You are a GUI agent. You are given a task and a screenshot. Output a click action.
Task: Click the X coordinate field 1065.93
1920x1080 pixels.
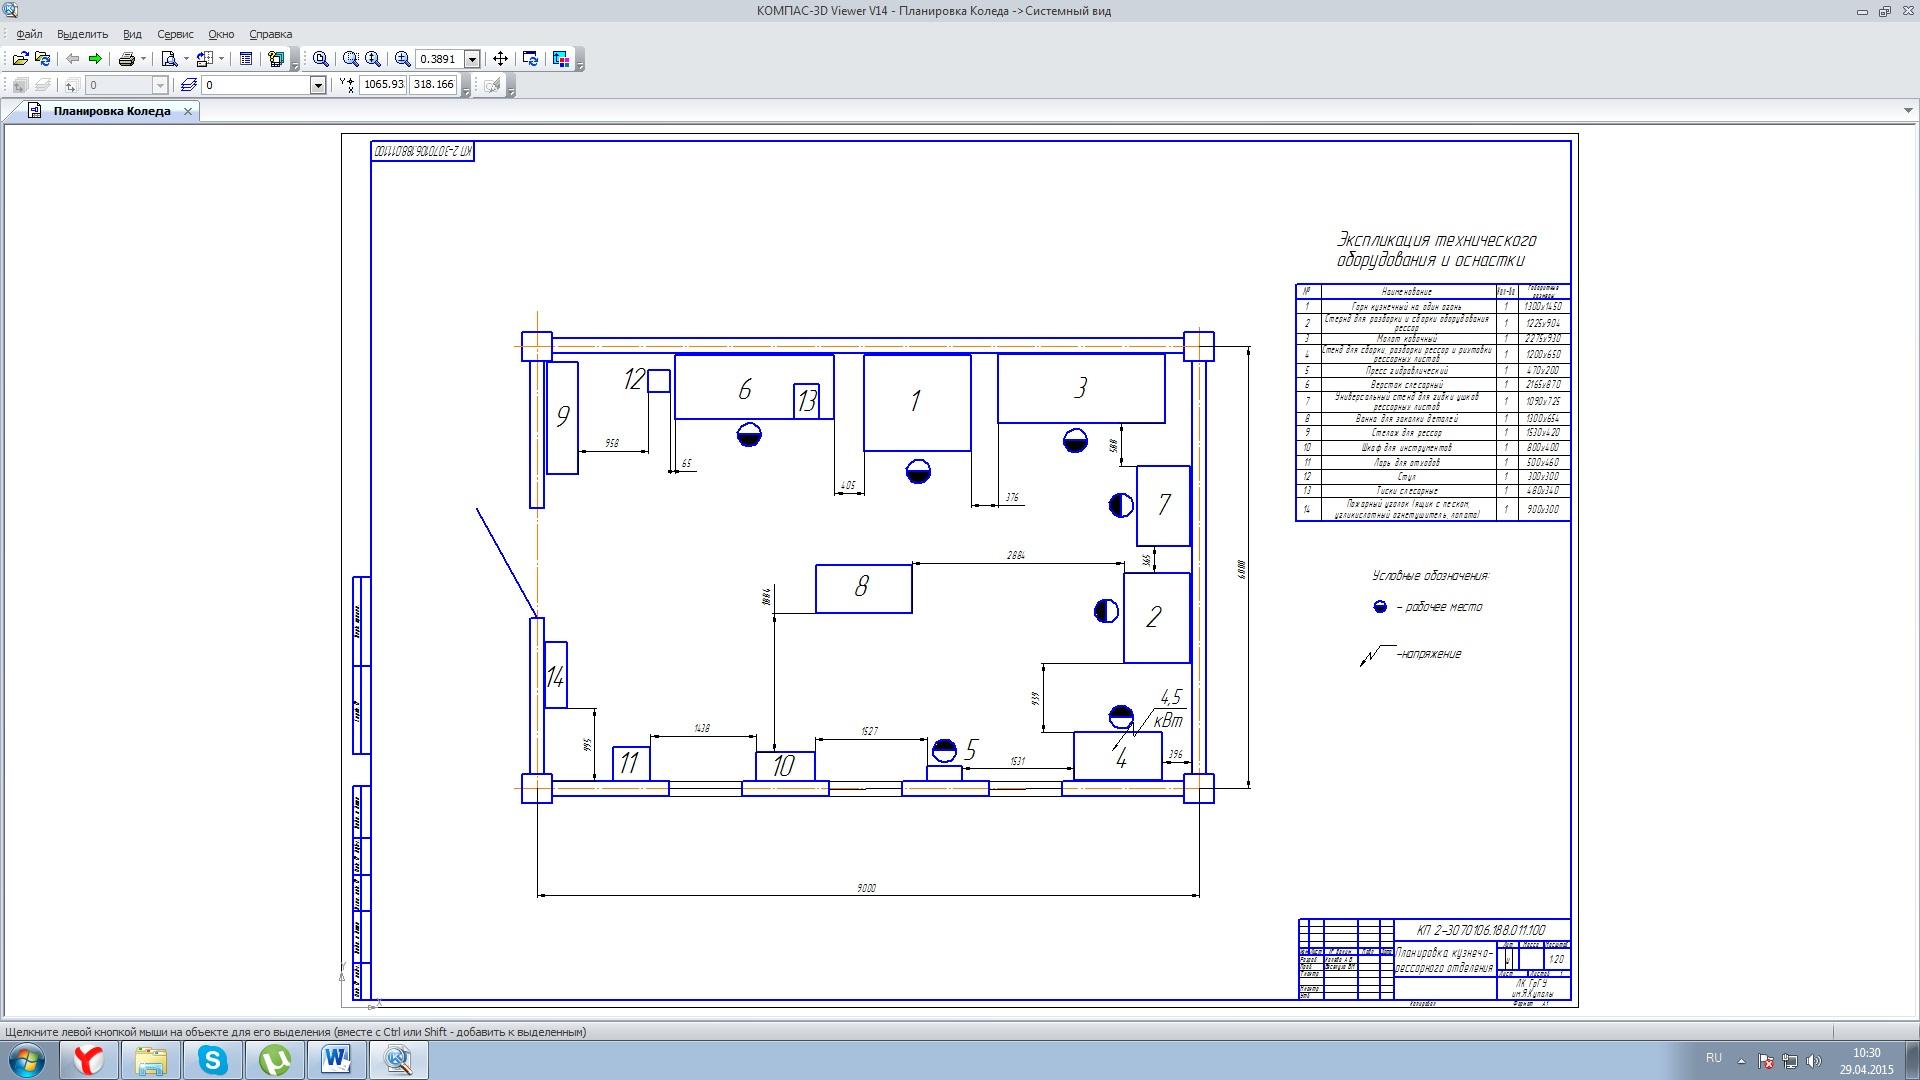click(x=383, y=85)
